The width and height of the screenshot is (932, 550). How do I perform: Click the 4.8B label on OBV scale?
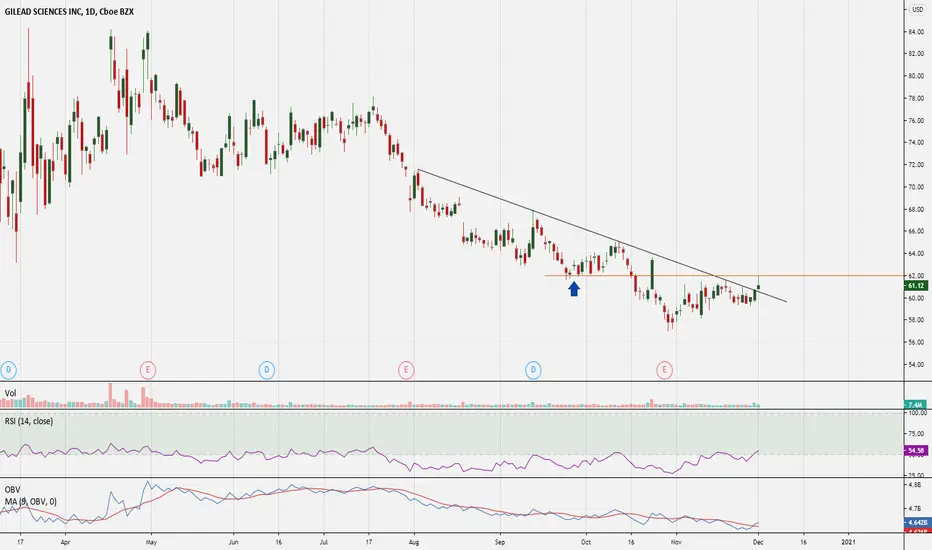[916, 485]
